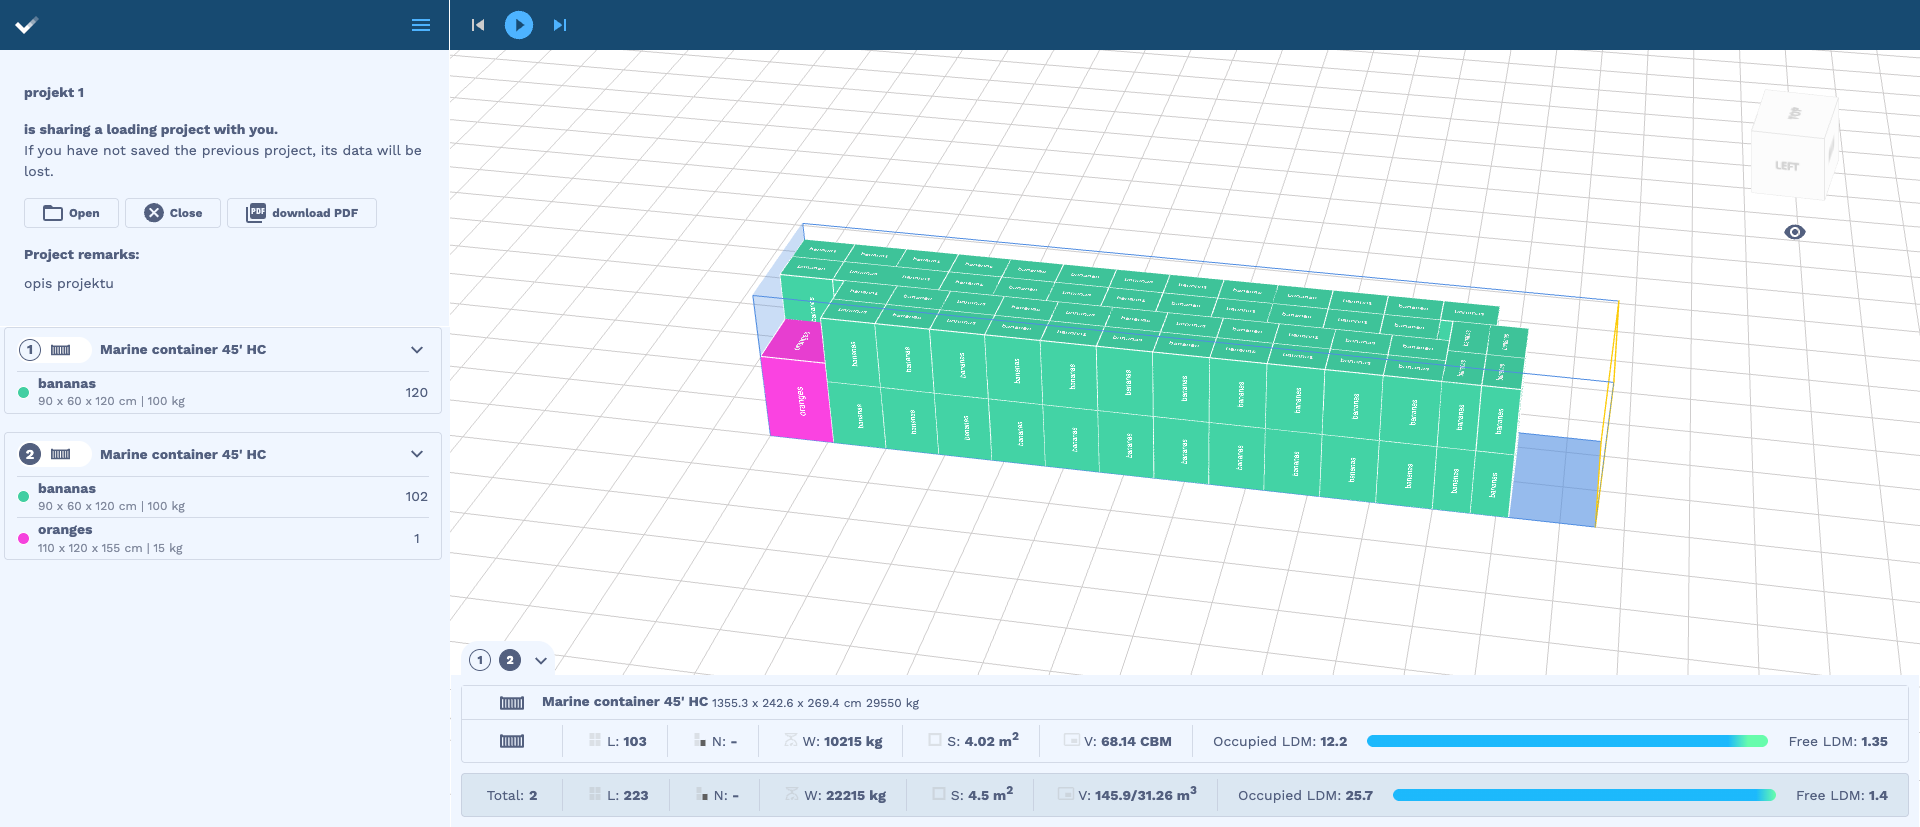
Task: Select the oranges cargo row
Action: (223, 538)
